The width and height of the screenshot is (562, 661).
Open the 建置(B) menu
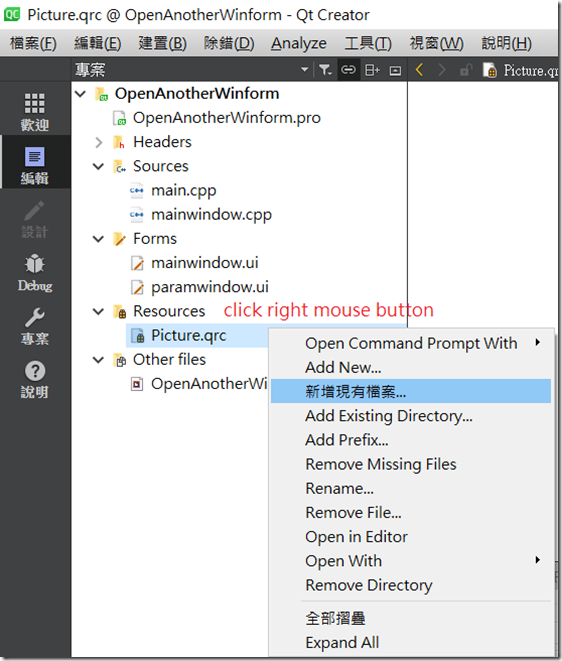click(163, 43)
